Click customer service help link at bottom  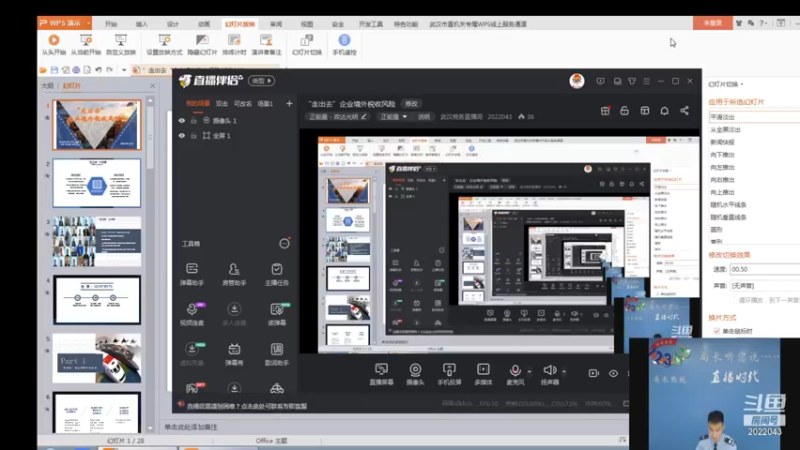[247, 406]
